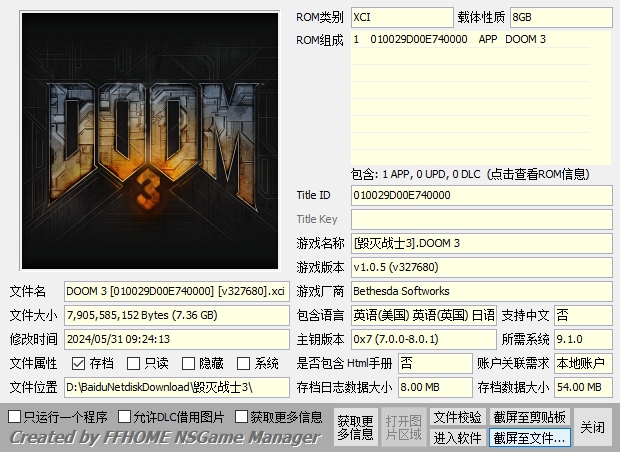
Task: Toggle the 存档 (Archive) file attribute checkbox
Action: 79,363
